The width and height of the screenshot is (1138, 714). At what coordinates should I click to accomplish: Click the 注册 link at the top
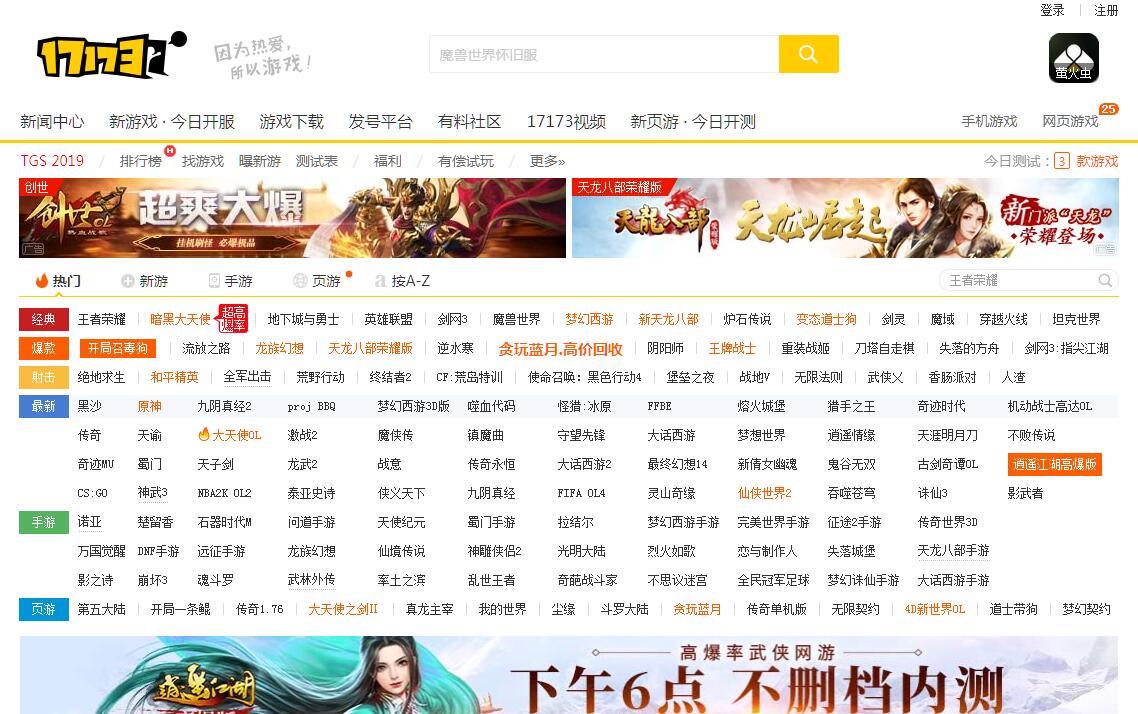1106,10
